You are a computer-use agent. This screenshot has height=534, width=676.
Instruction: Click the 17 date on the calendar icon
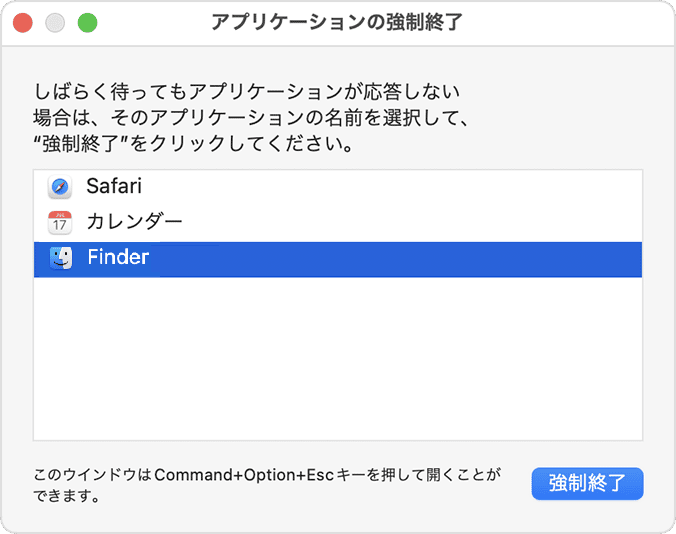60,226
